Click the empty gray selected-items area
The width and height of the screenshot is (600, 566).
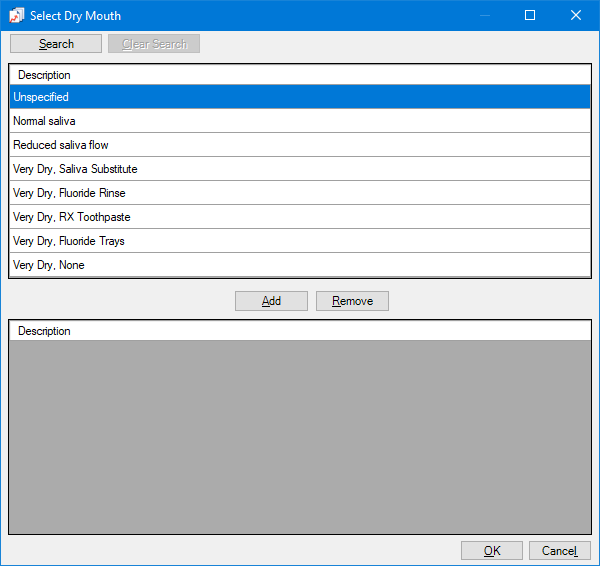click(300, 437)
